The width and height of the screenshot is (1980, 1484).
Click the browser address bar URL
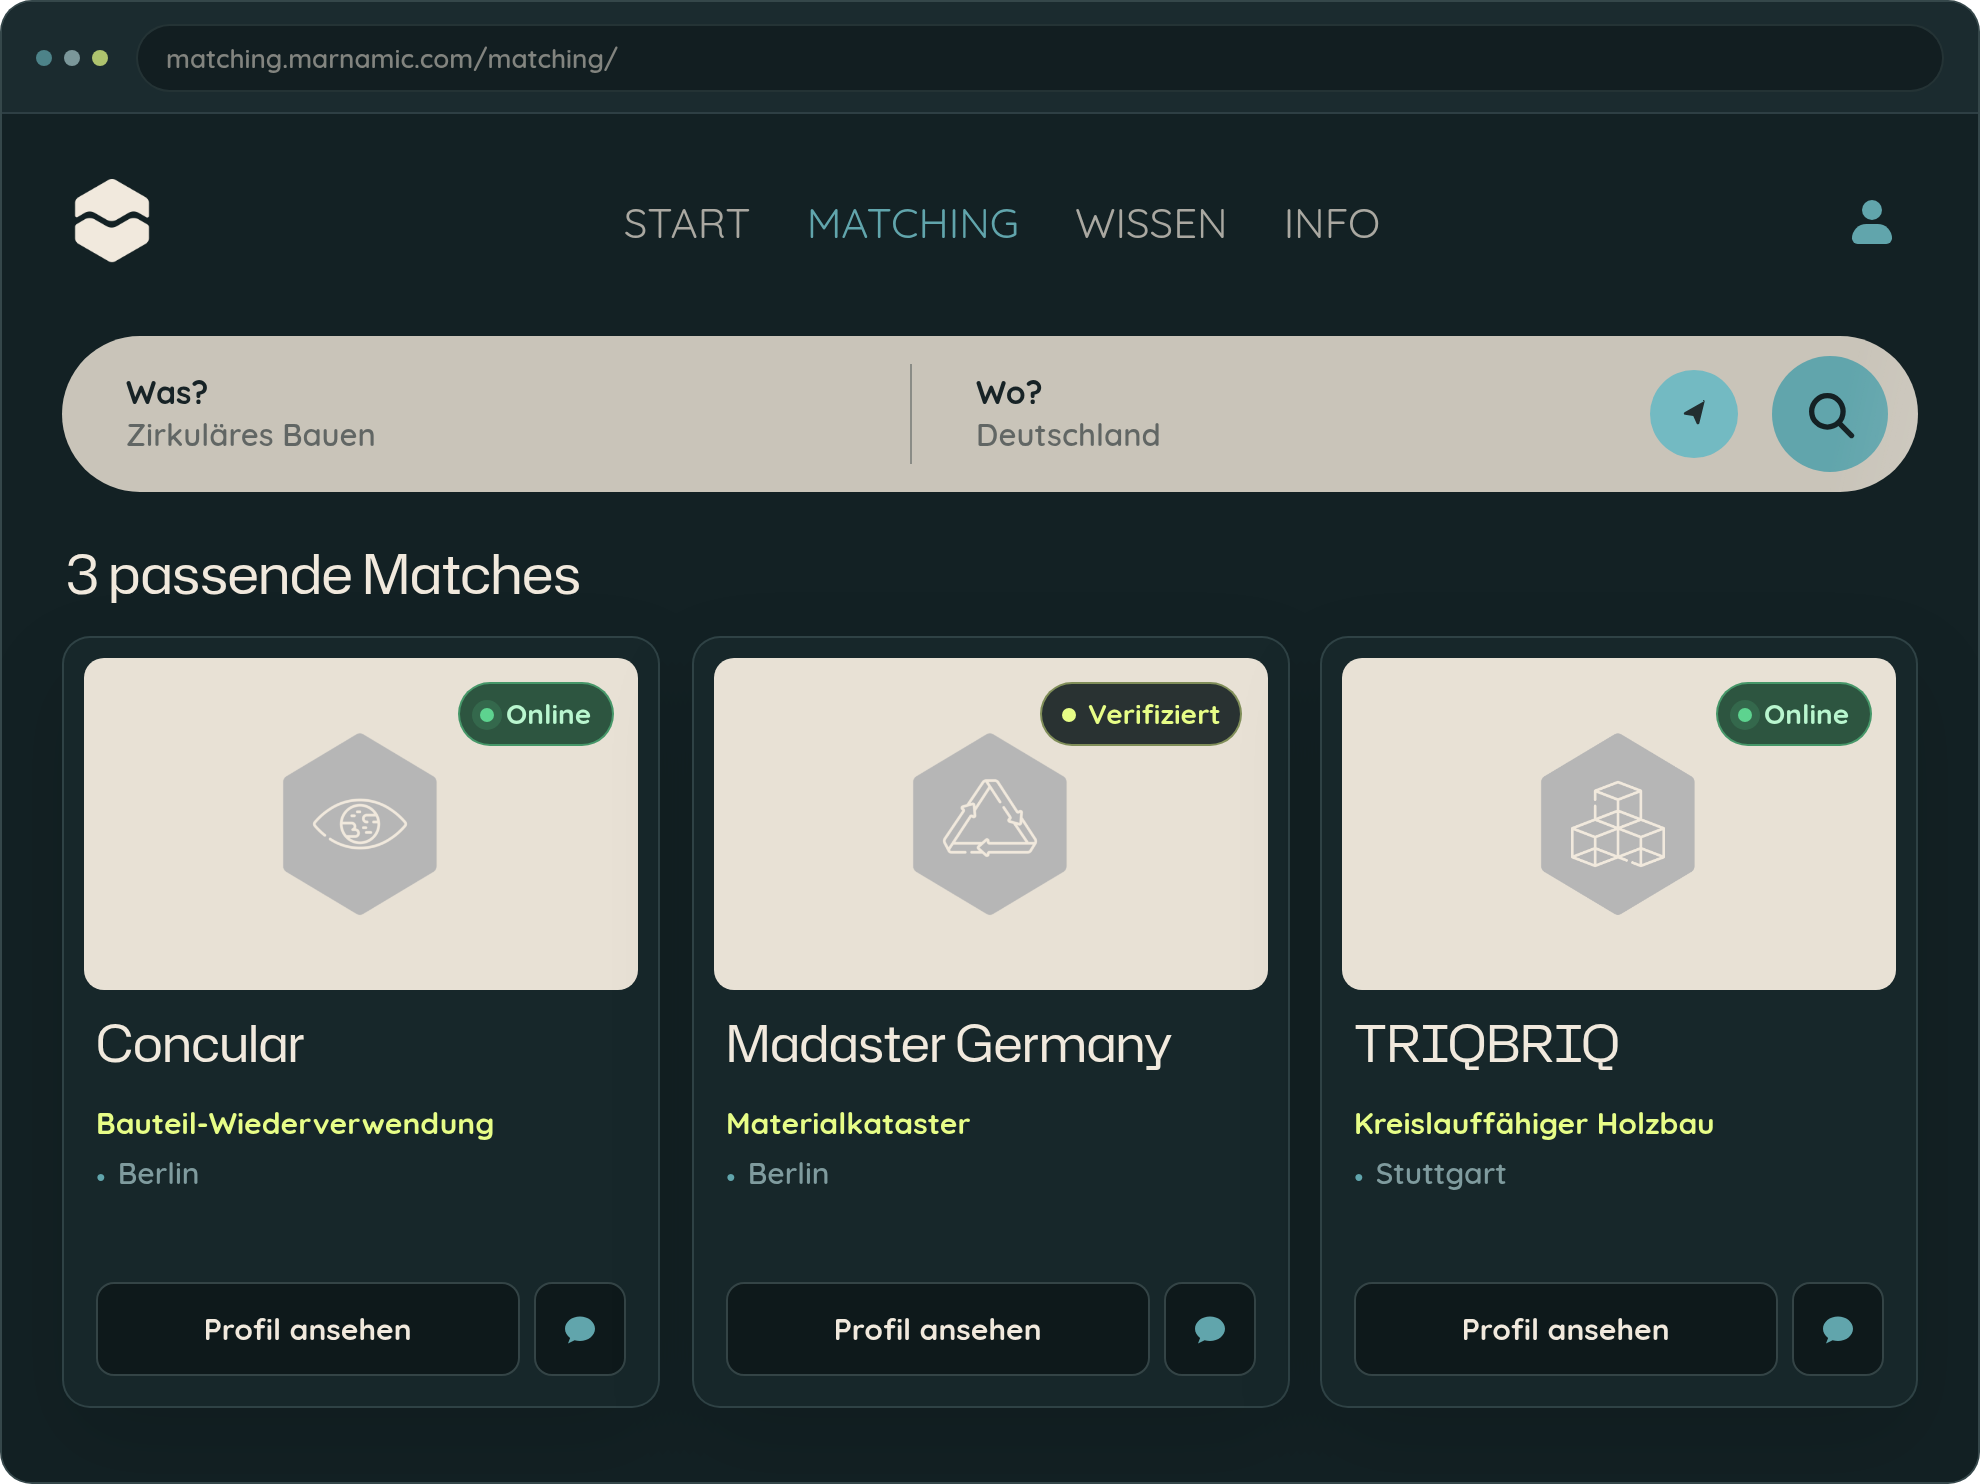(1040, 58)
